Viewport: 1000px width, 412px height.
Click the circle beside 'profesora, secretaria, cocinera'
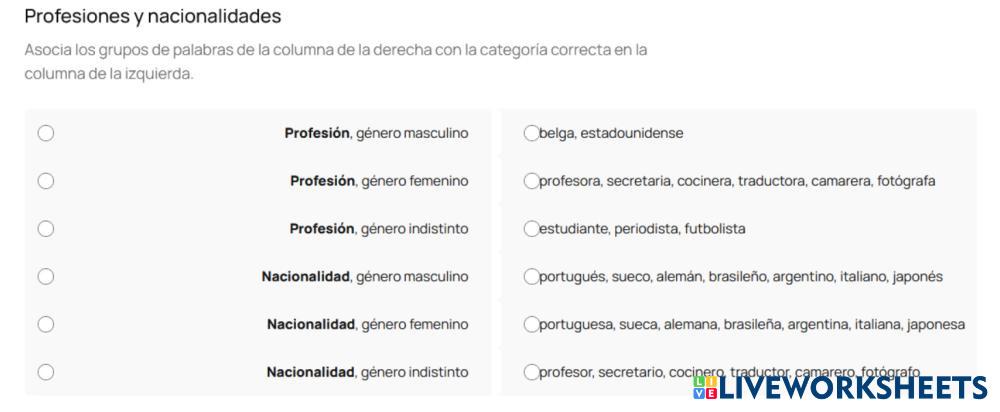(531, 181)
